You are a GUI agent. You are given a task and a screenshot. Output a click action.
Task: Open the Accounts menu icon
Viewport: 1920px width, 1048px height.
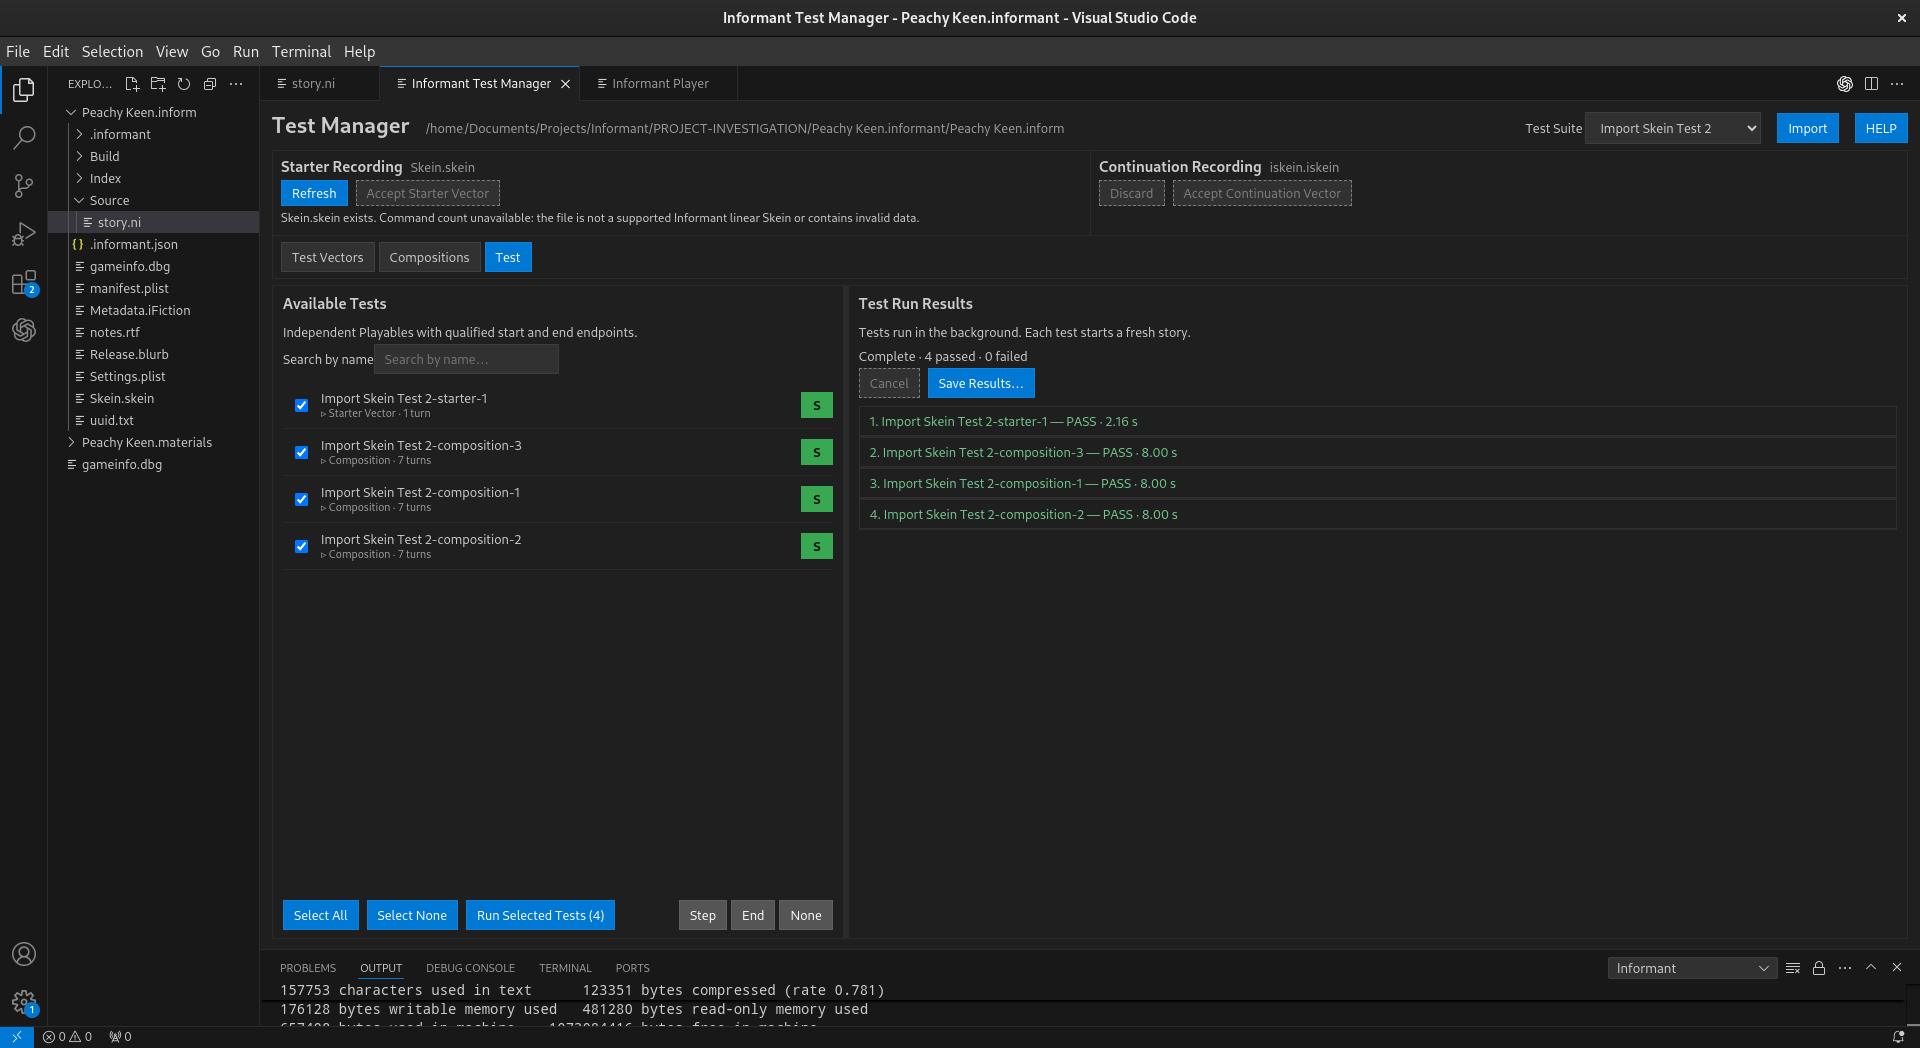tap(24, 954)
